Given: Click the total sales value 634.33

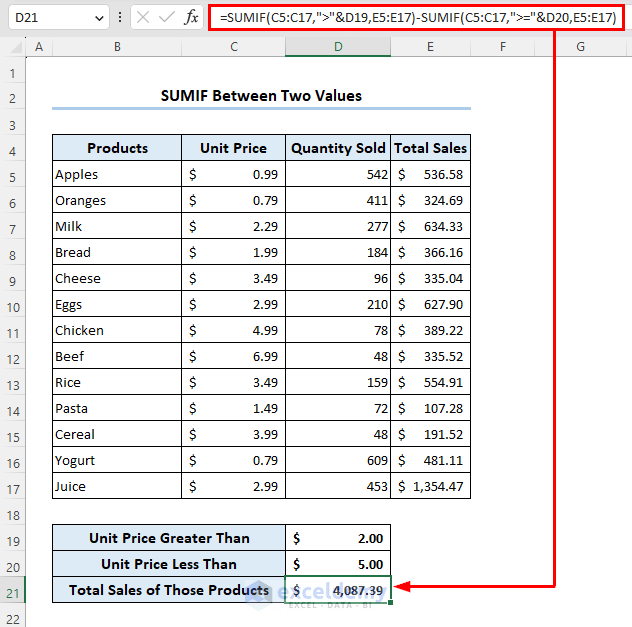Looking at the screenshot, I should pyautogui.click(x=430, y=226).
